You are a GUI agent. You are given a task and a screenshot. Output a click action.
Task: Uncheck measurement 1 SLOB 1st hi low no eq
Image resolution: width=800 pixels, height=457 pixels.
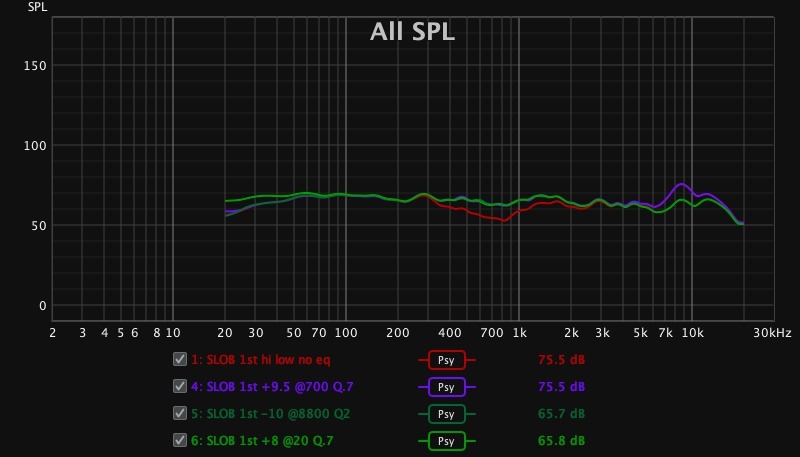[180, 359]
